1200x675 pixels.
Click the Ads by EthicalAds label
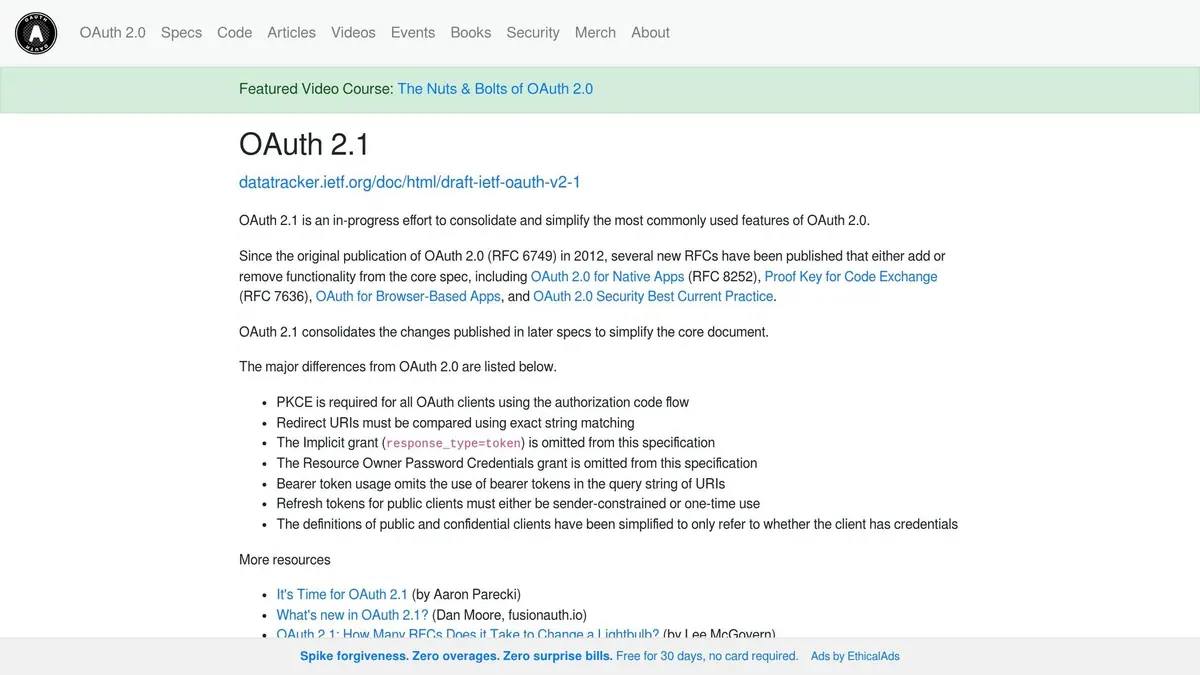point(855,656)
